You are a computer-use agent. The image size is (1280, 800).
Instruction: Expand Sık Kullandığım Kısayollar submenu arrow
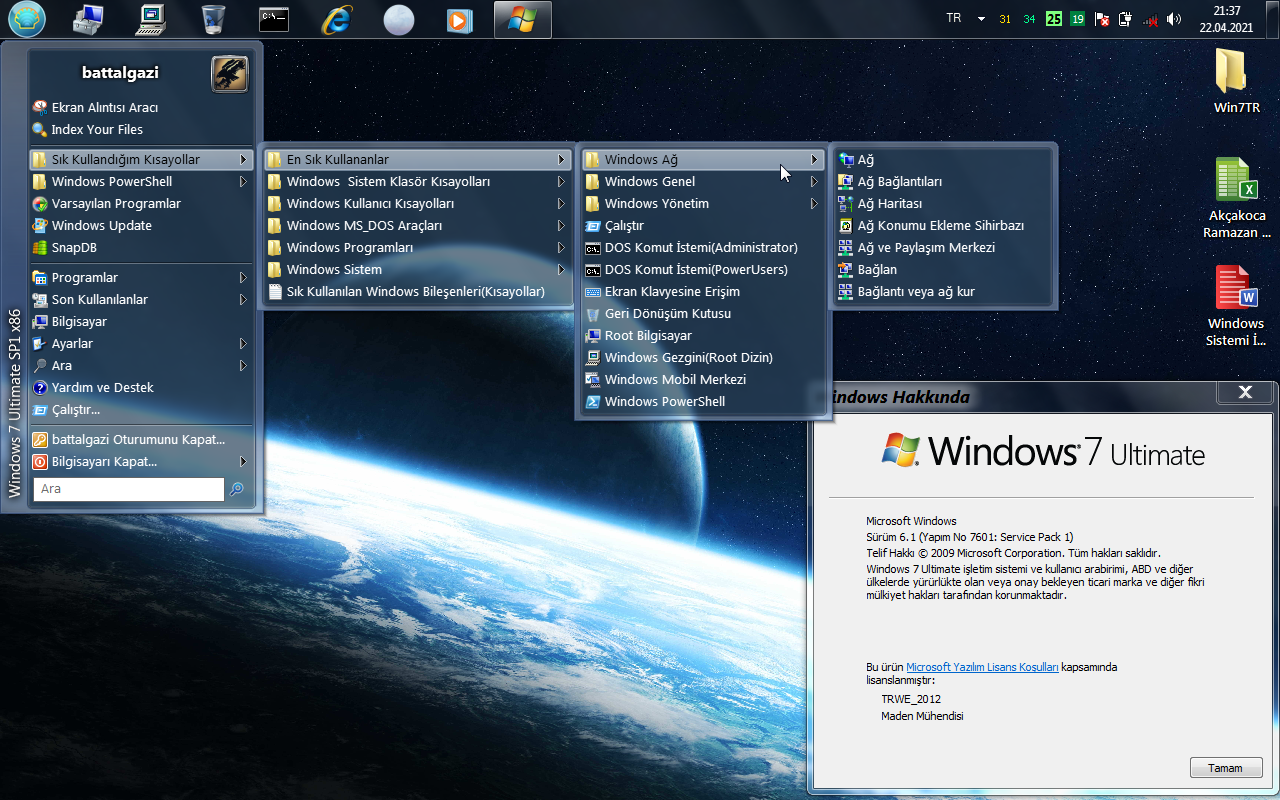pos(243,159)
